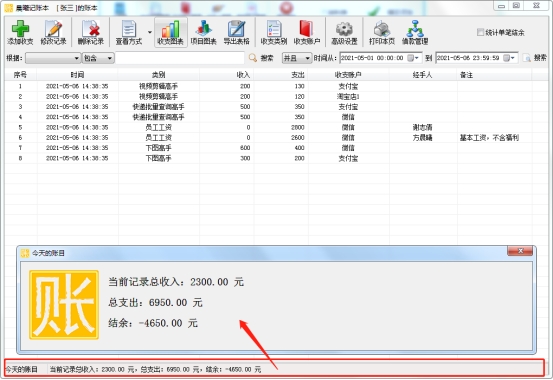Click the 搜索 button with magnifier

(261, 58)
